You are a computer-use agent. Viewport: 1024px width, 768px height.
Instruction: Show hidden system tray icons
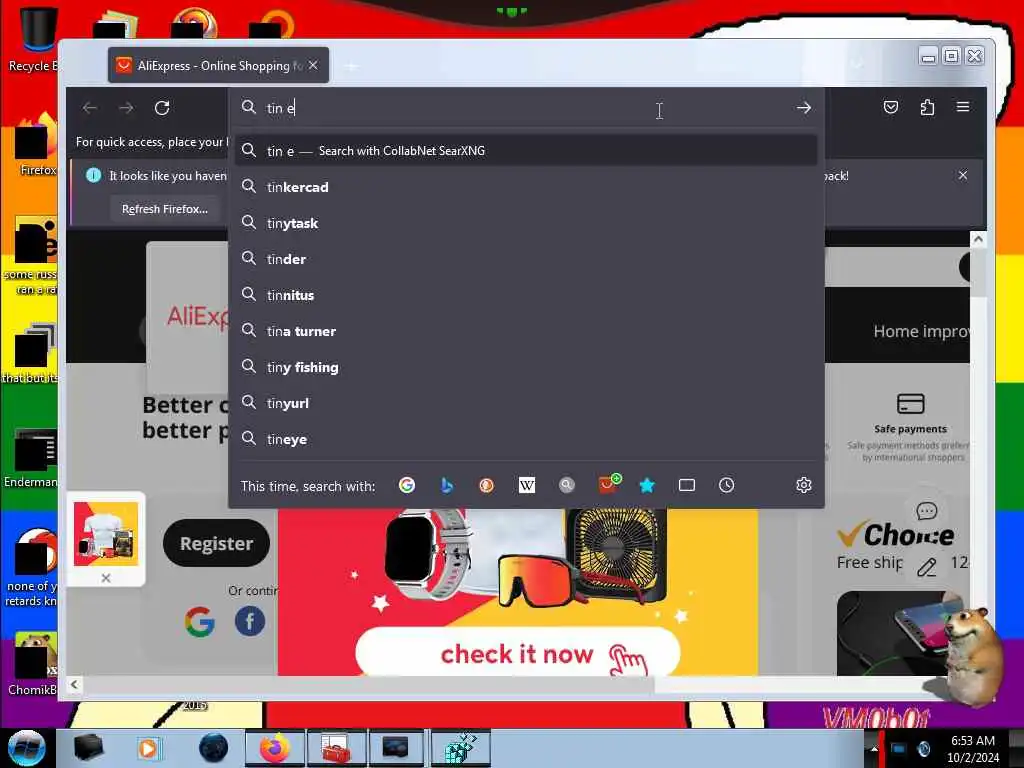tap(874, 748)
